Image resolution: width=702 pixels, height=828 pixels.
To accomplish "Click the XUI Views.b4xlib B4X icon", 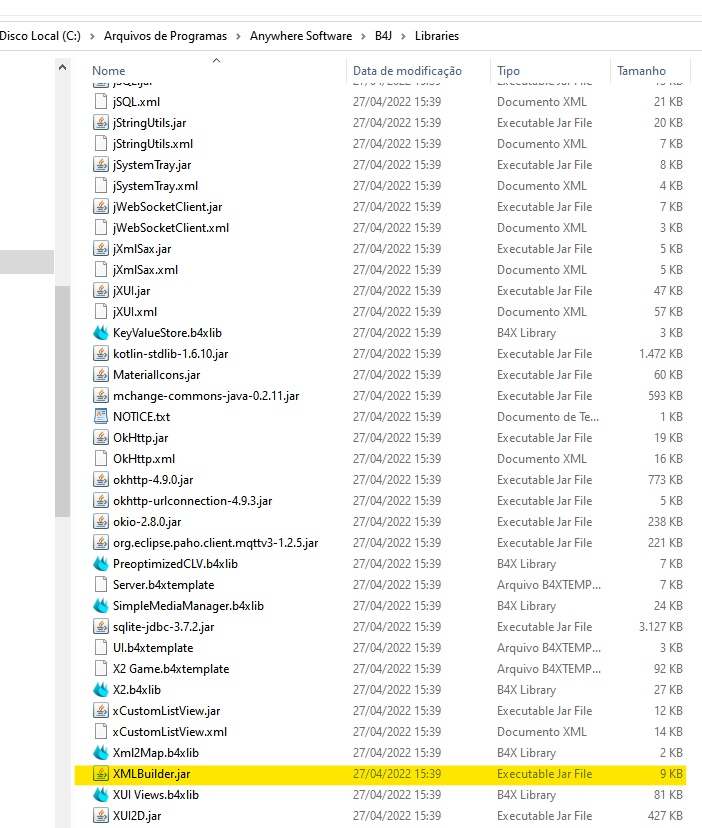I will click(100, 795).
